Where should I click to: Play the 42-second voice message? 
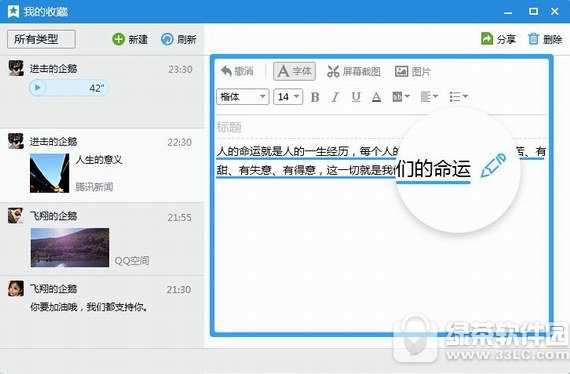point(37,88)
